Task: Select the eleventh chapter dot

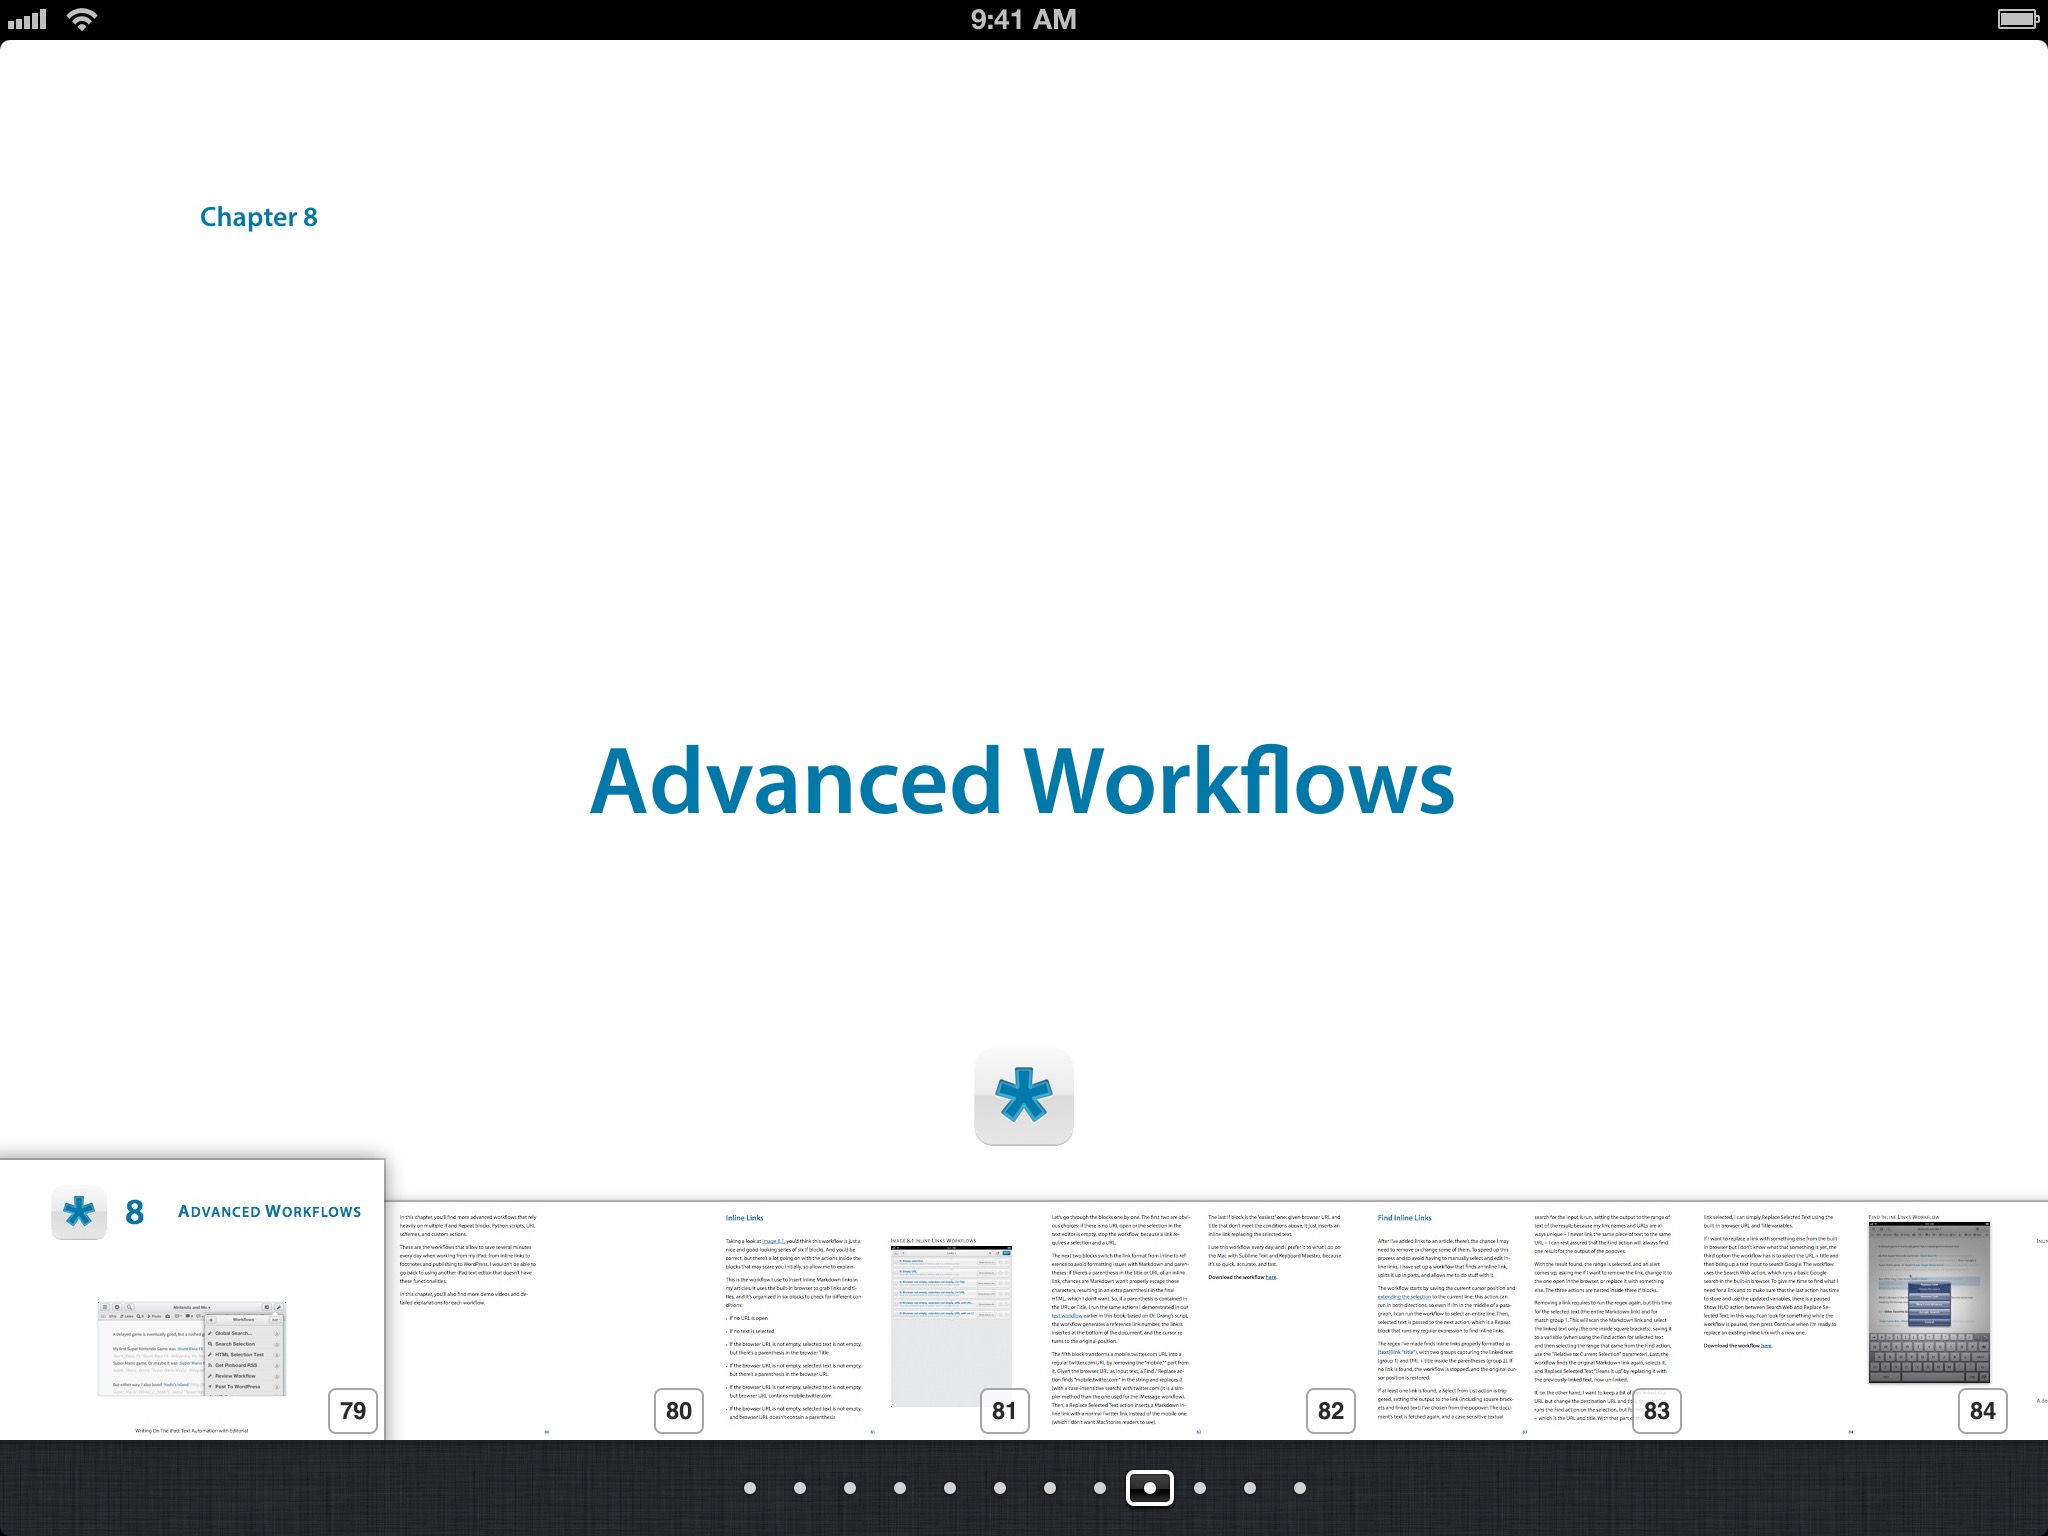Action: pyautogui.click(x=1250, y=1488)
